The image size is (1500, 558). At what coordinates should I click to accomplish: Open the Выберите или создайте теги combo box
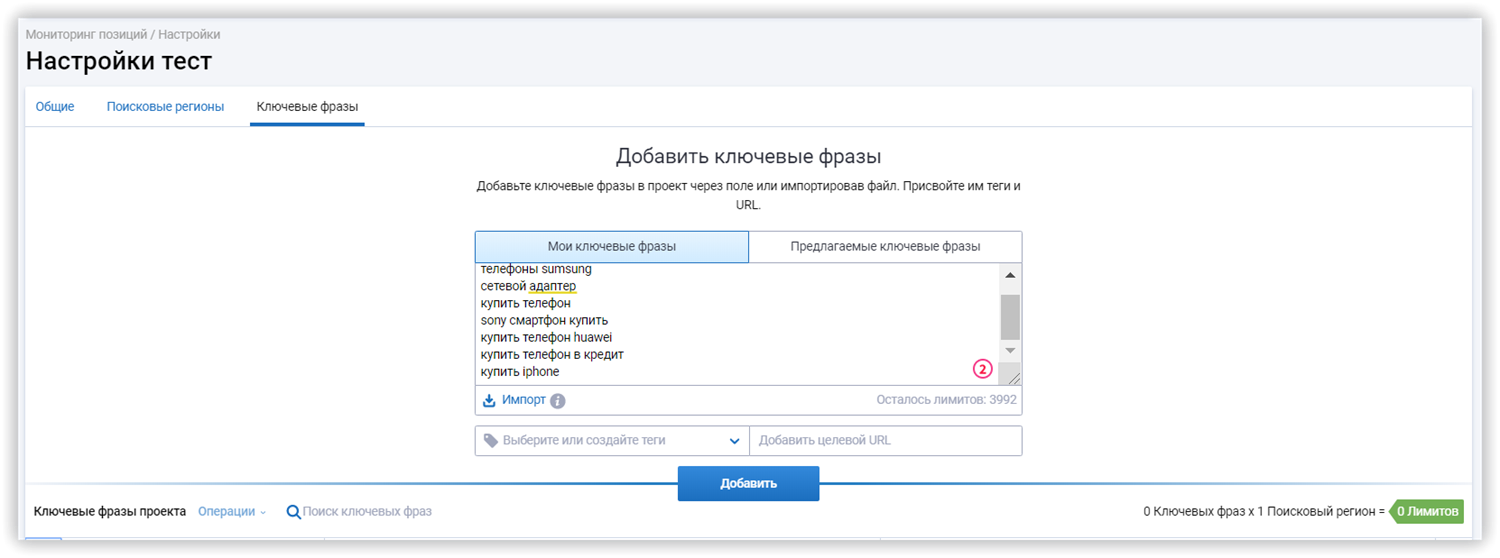pyautogui.click(x=612, y=441)
